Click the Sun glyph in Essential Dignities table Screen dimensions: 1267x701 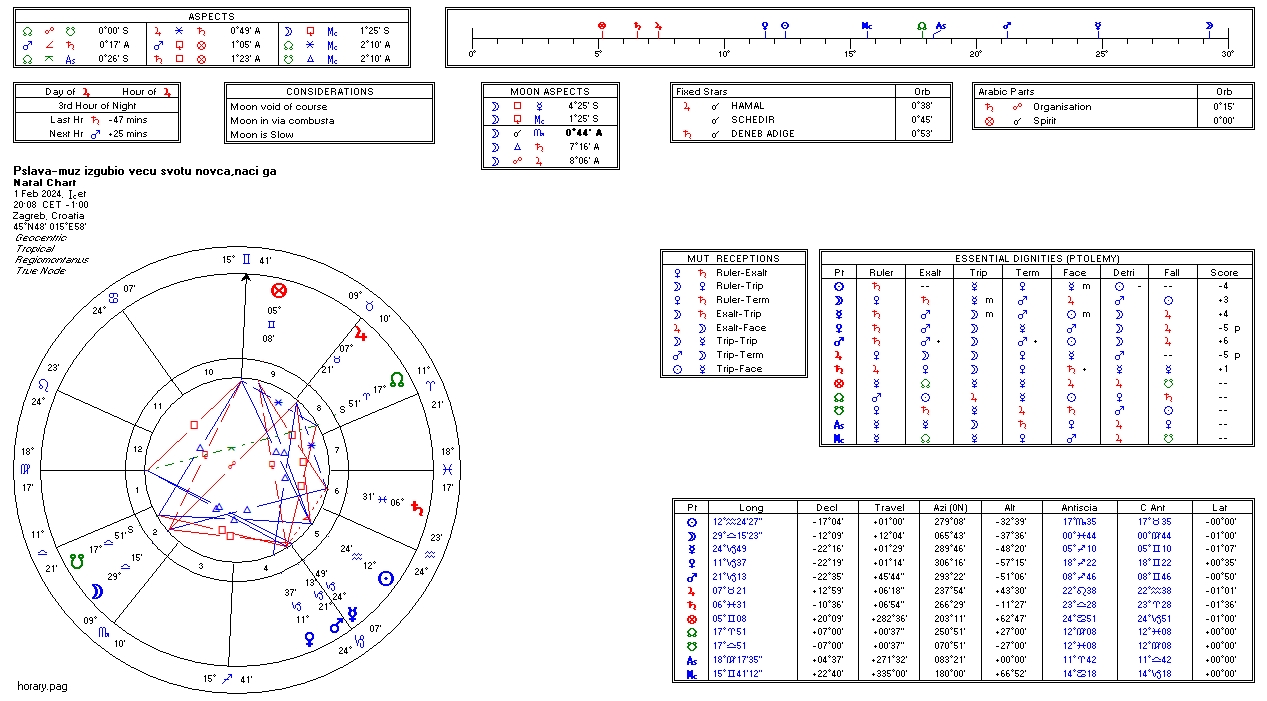coord(839,286)
